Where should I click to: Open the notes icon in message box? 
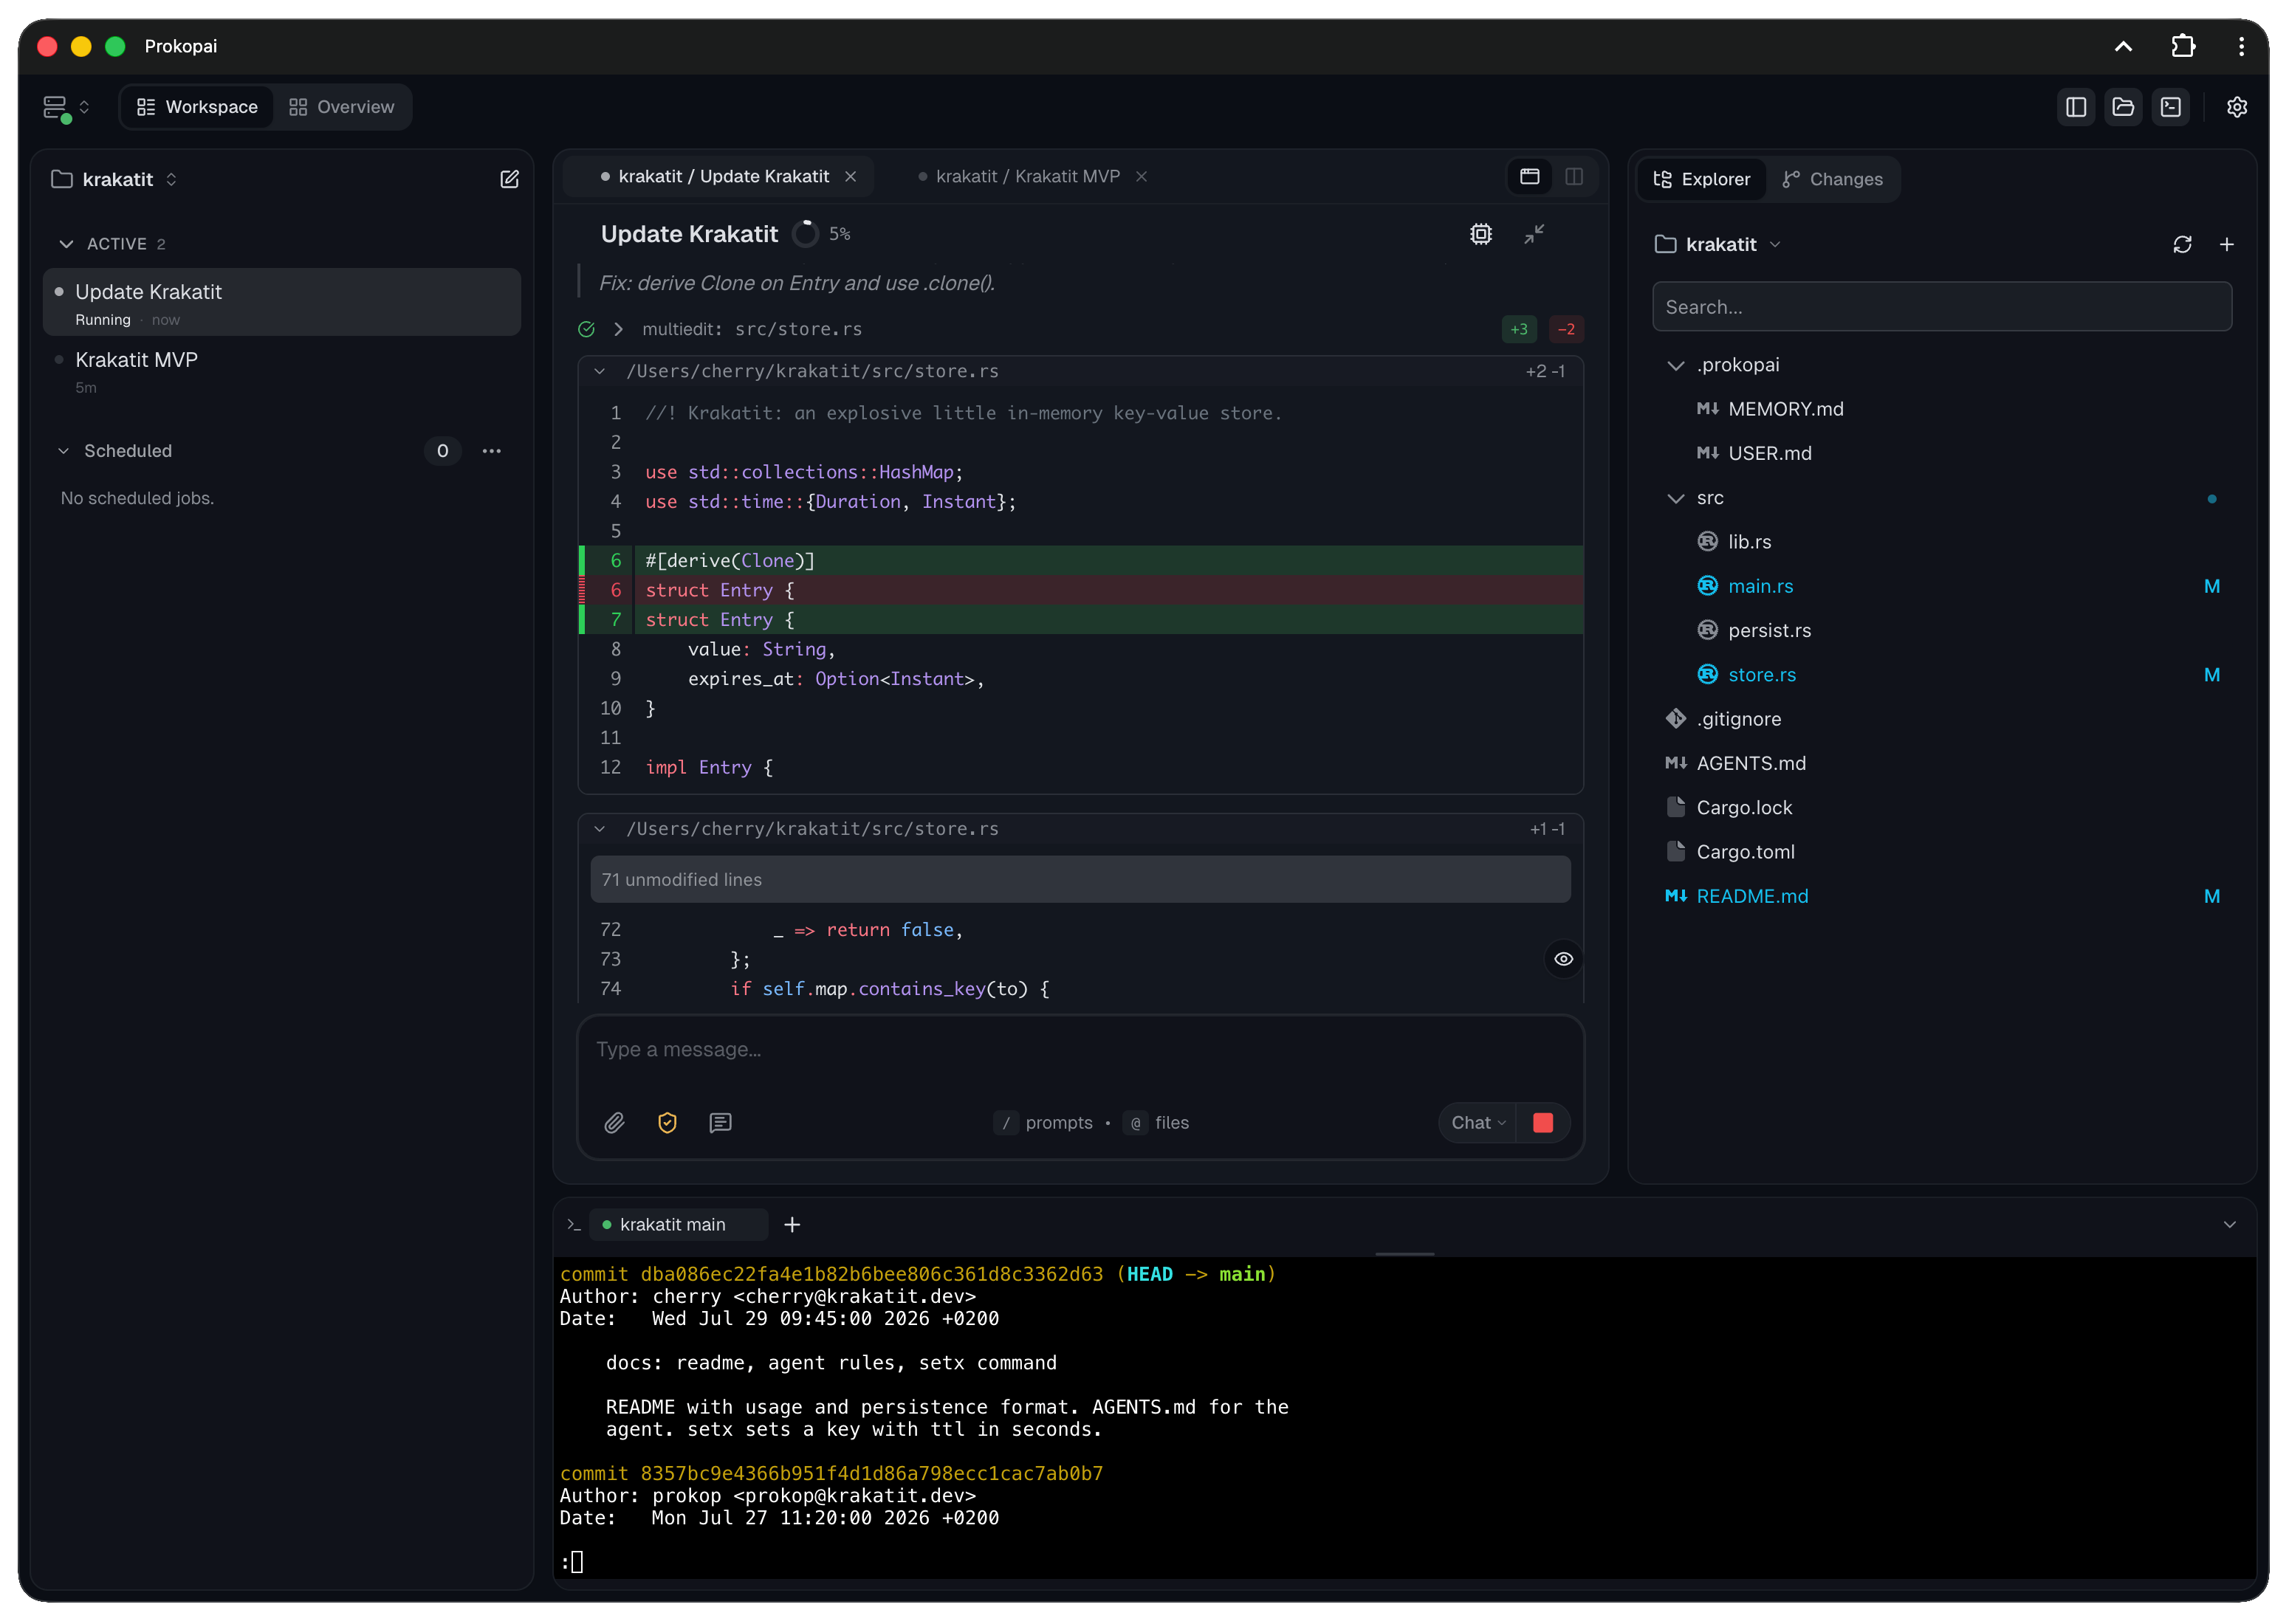(720, 1122)
